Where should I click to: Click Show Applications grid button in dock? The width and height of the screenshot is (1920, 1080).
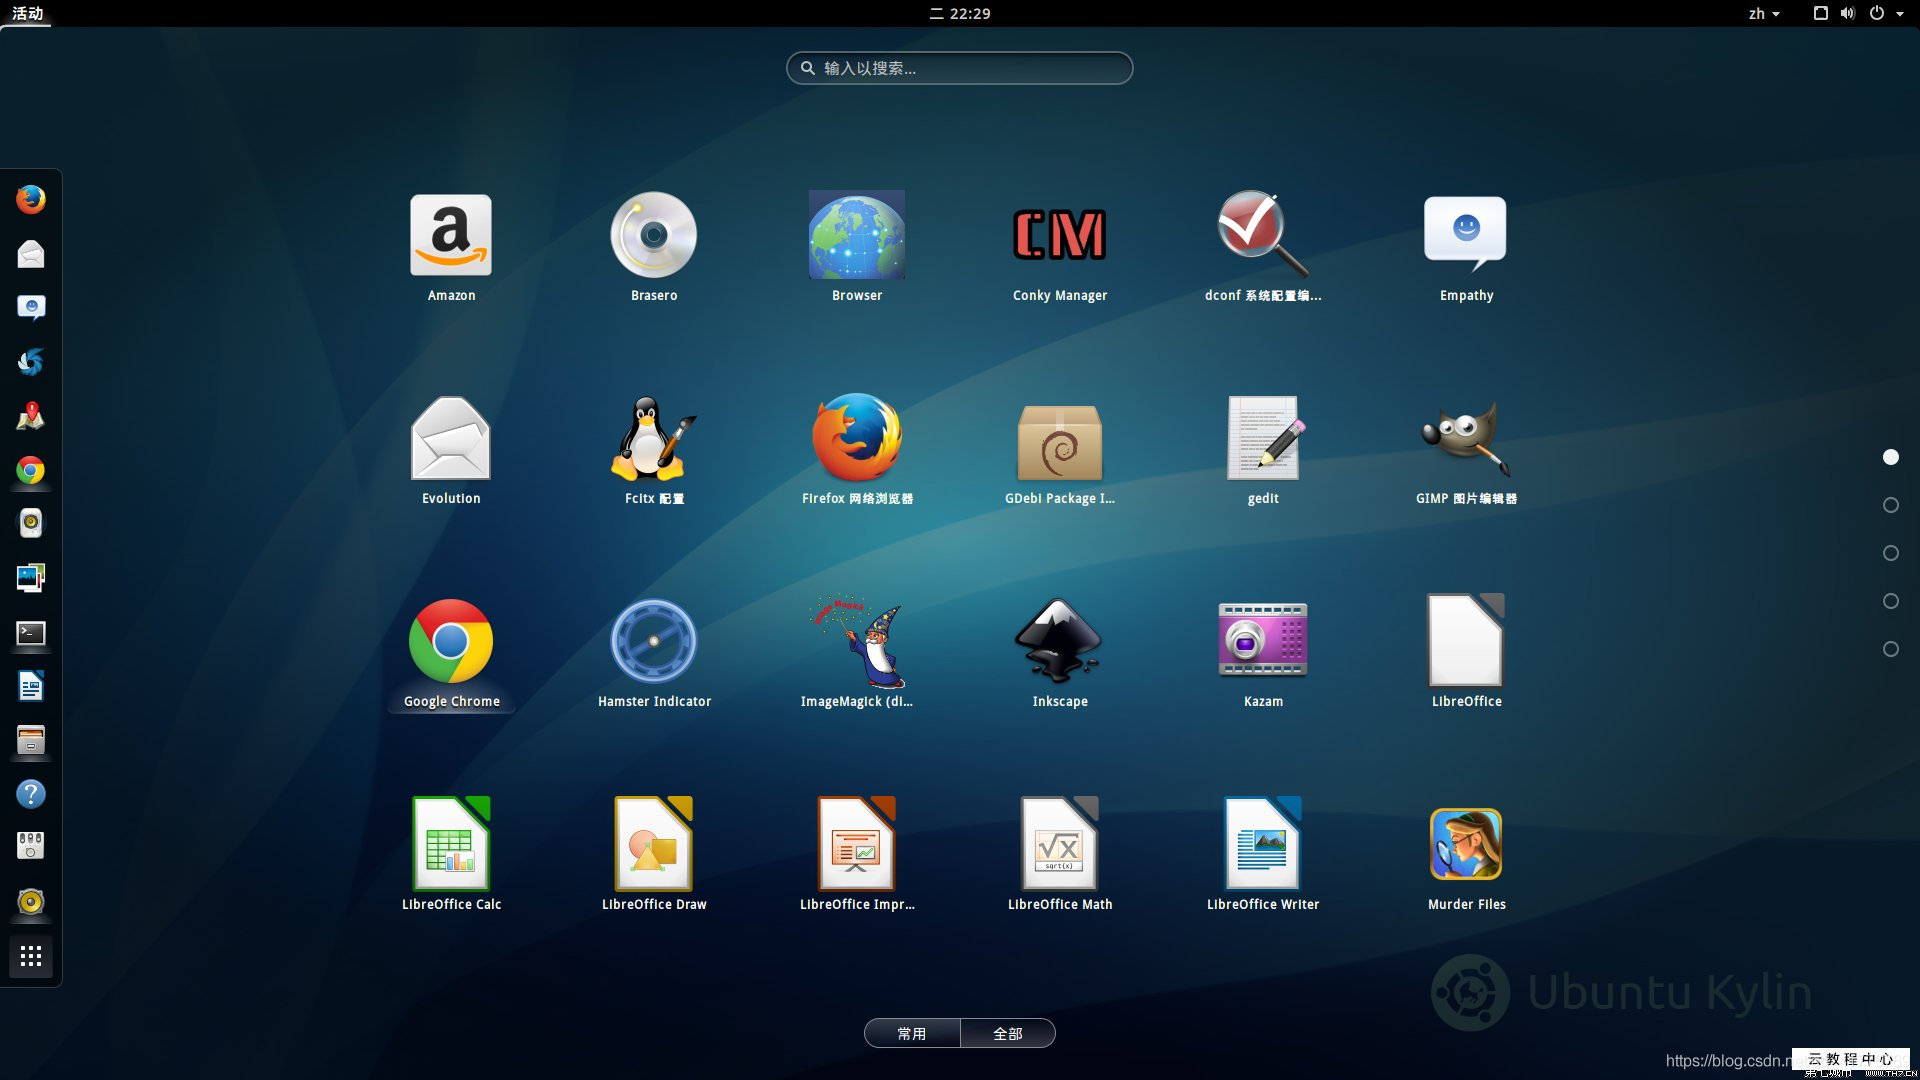click(x=31, y=957)
